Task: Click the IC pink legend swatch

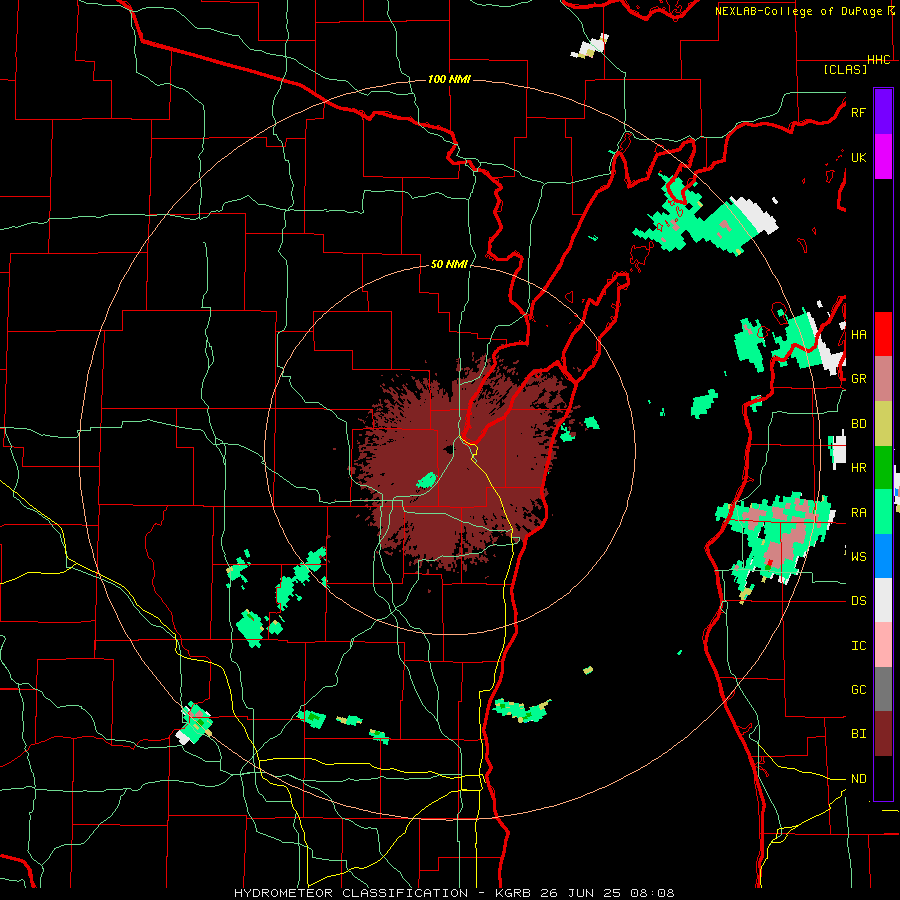Action: tap(883, 645)
